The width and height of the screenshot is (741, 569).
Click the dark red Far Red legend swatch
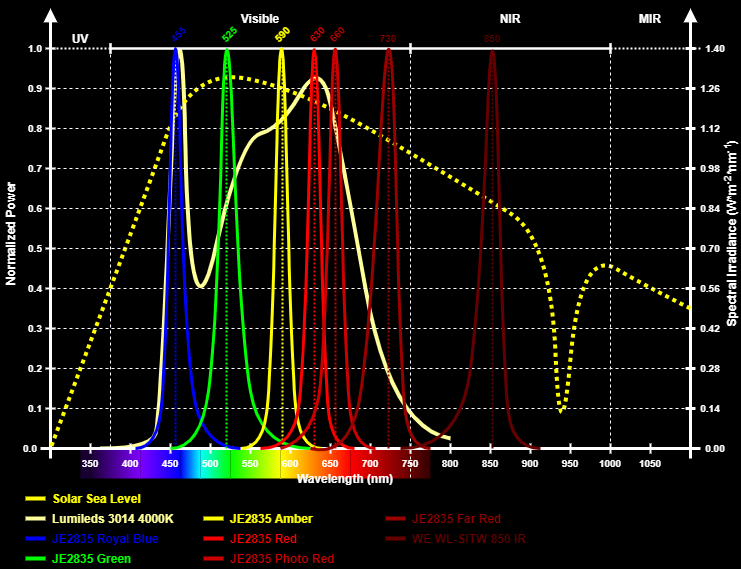pos(396,519)
